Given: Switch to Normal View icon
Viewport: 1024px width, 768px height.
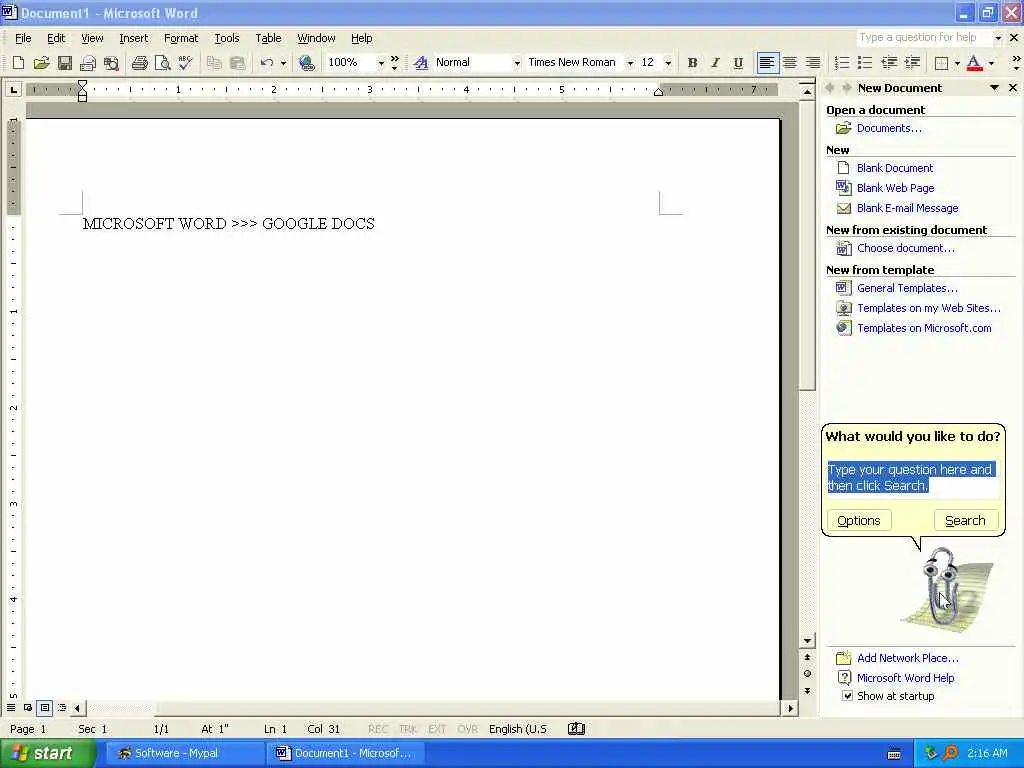Looking at the screenshot, I should [x=11, y=708].
